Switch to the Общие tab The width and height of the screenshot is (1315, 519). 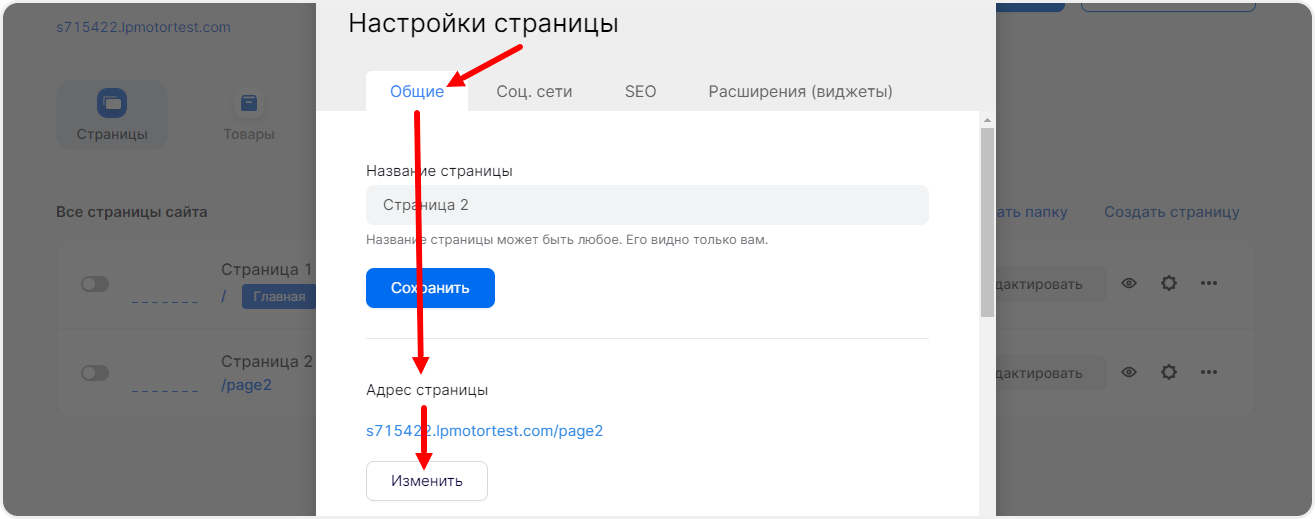click(416, 92)
